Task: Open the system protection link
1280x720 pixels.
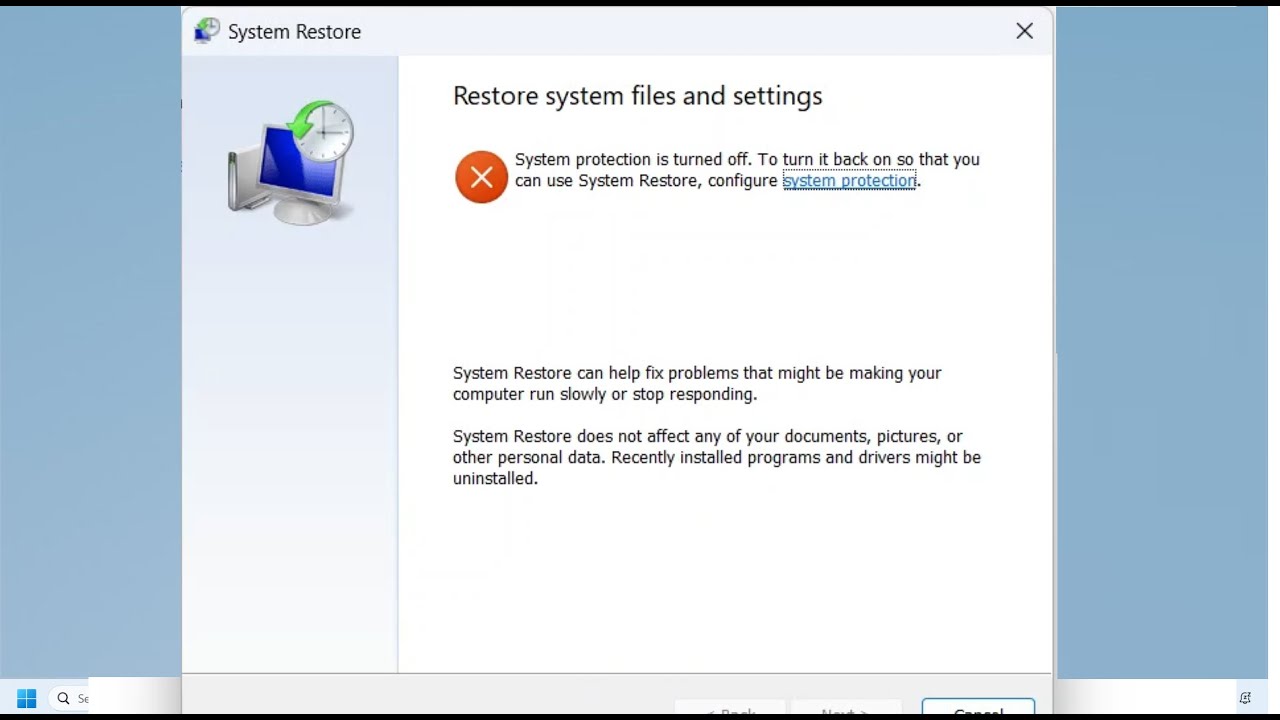Action: click(849, 181)
